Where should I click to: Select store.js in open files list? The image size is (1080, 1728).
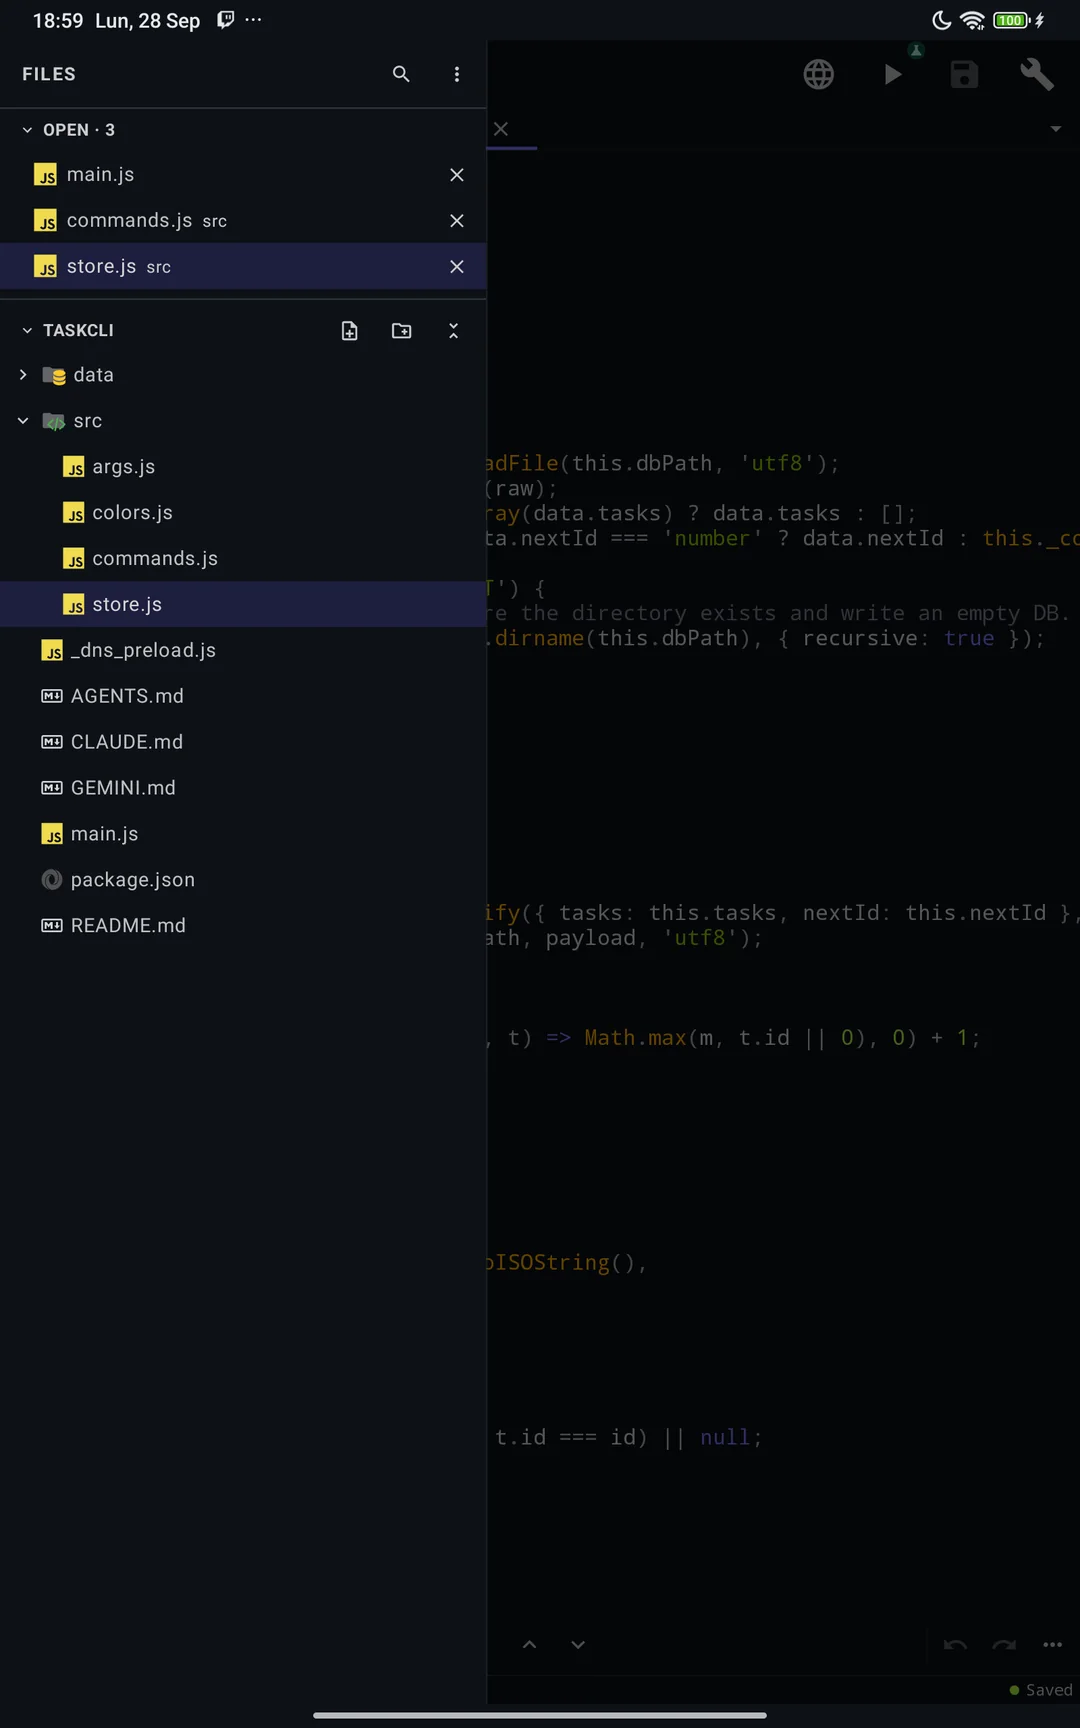coord(243,267)
